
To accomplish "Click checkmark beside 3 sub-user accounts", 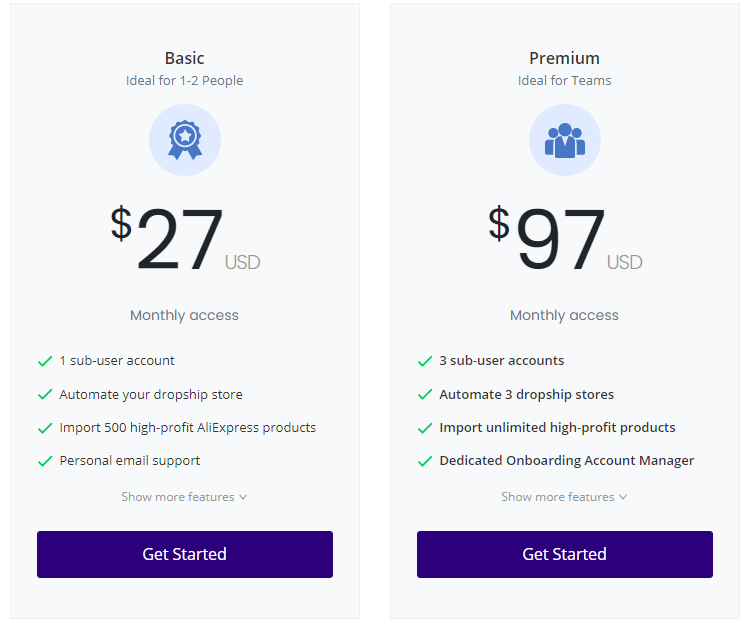I will [425, 361].
